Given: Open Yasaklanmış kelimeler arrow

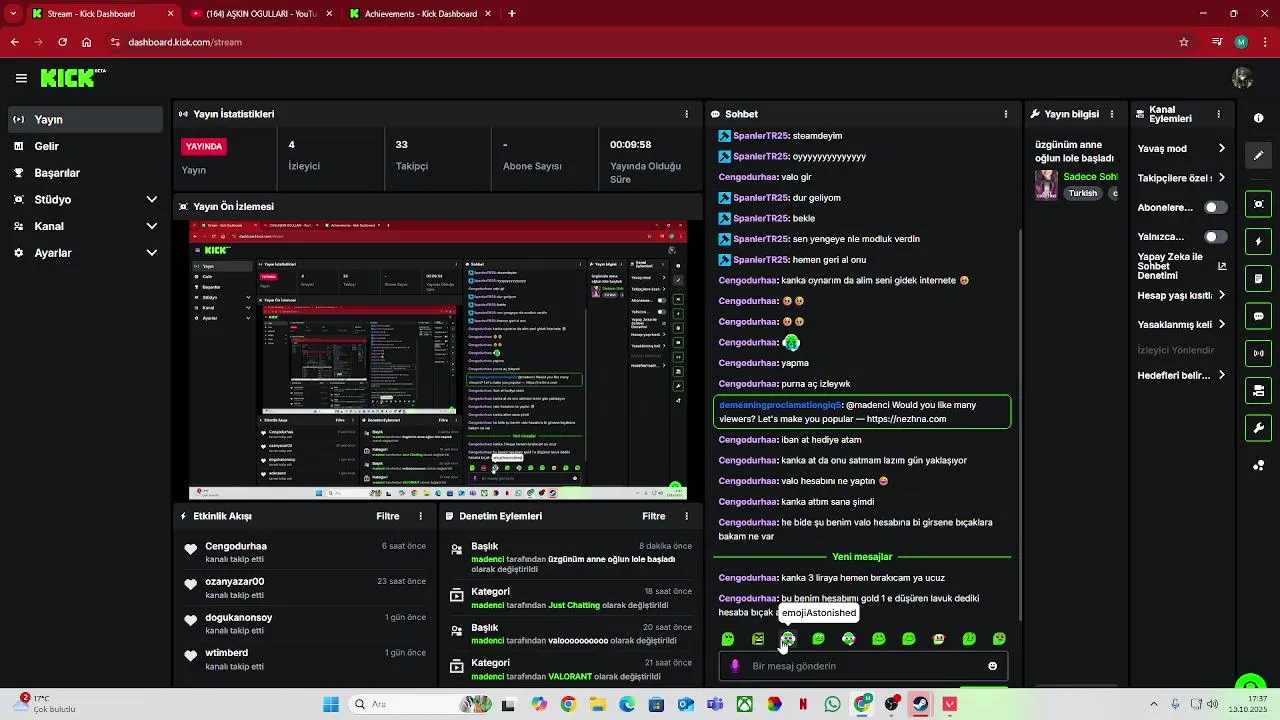Looking at the screenshot, I should coord(1221,325).
